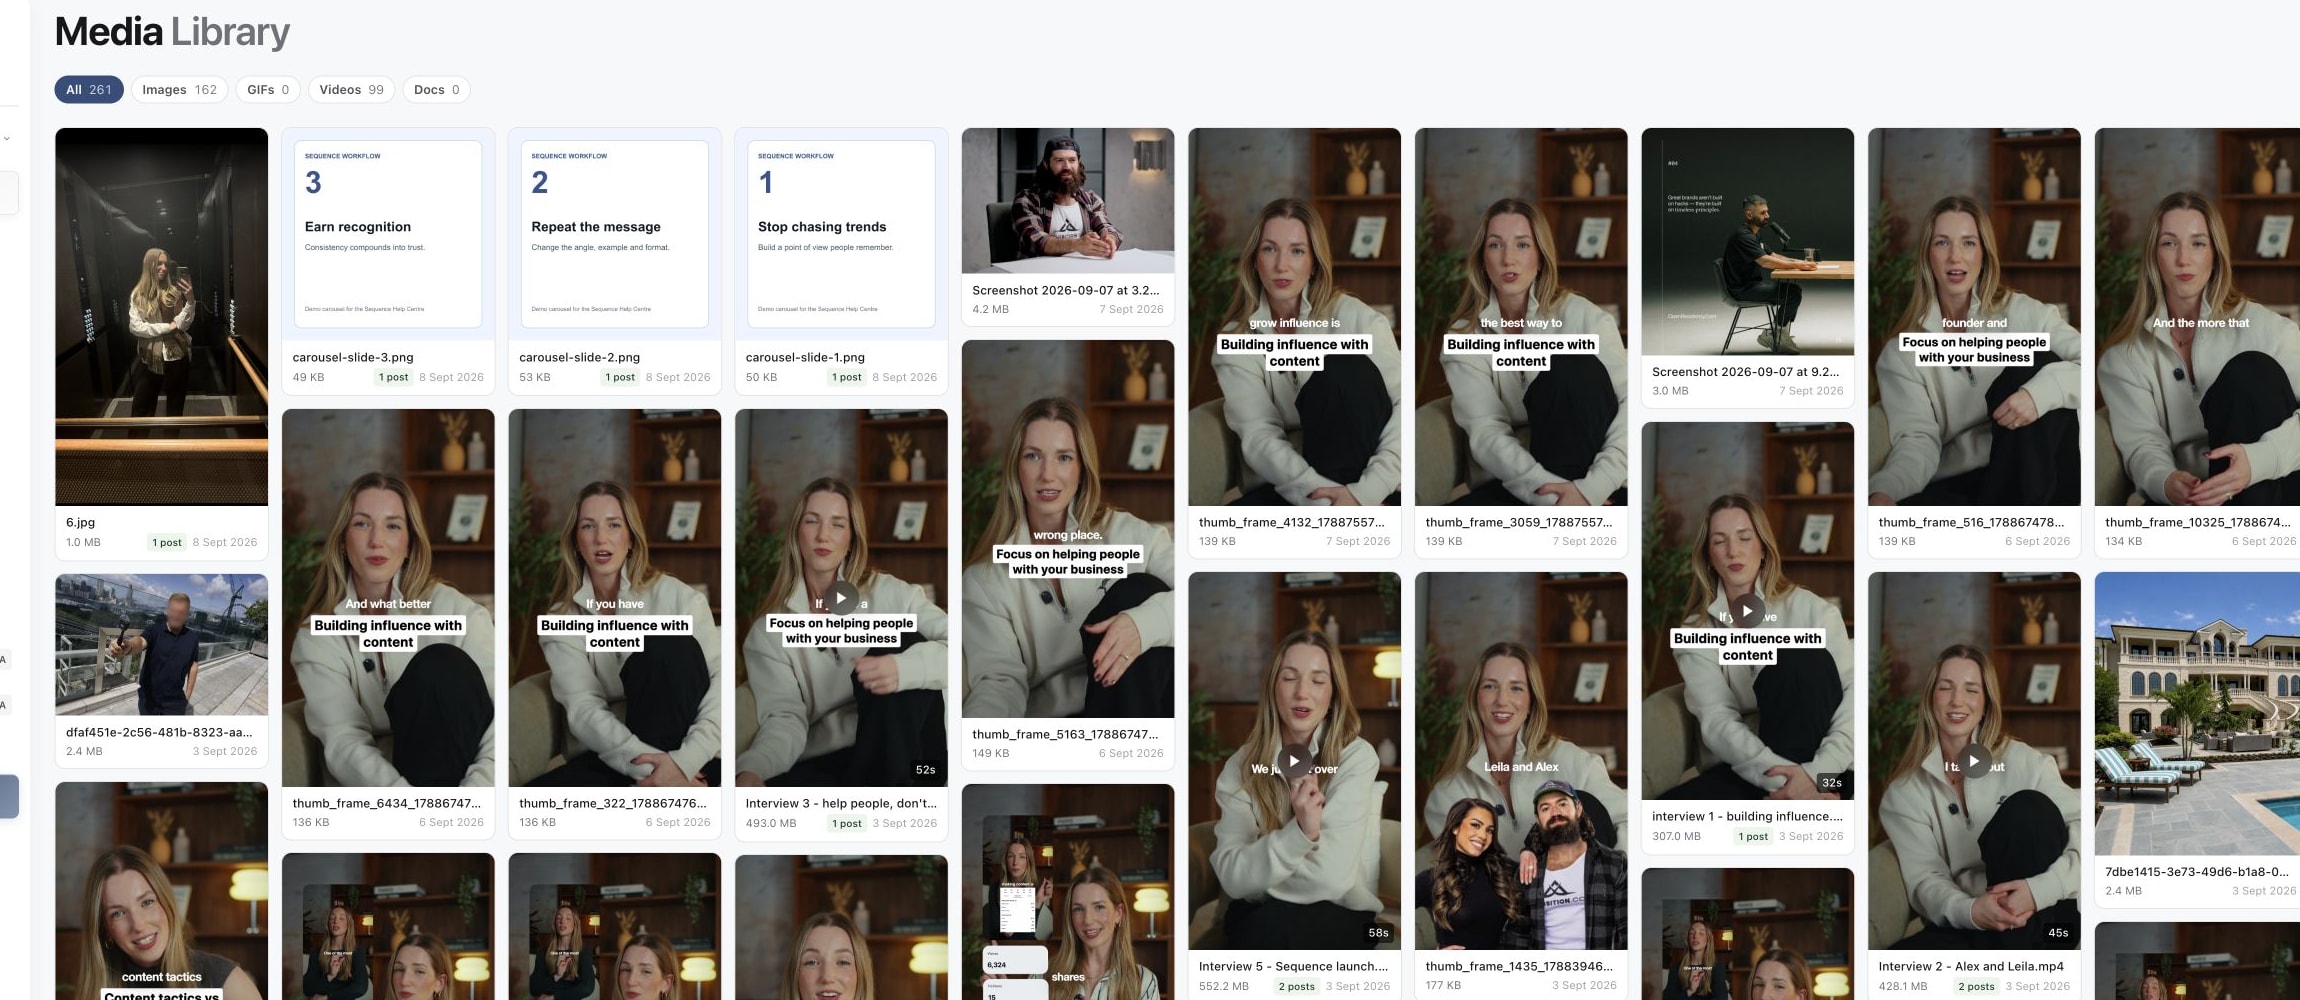Click the 1 post badge on carousel-slide-3.png

pyautogui.click(x=394, y=378)
